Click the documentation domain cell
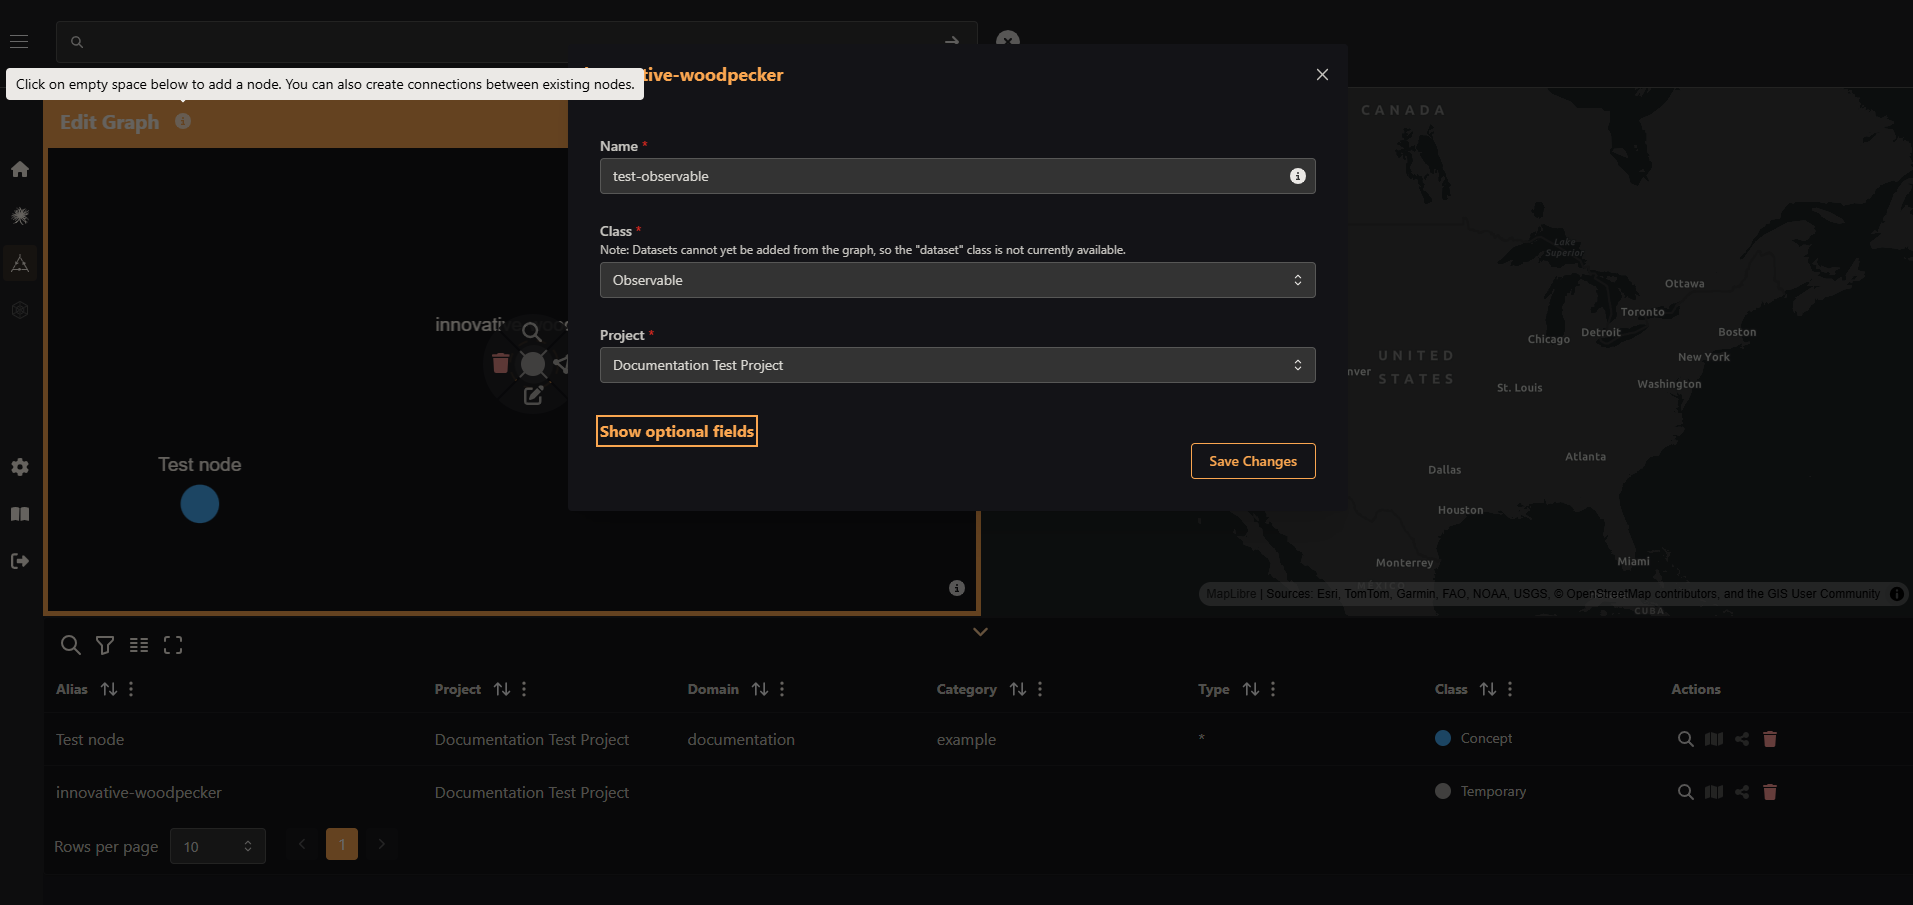The image size is (1913, 905). (x=741, y=740)
